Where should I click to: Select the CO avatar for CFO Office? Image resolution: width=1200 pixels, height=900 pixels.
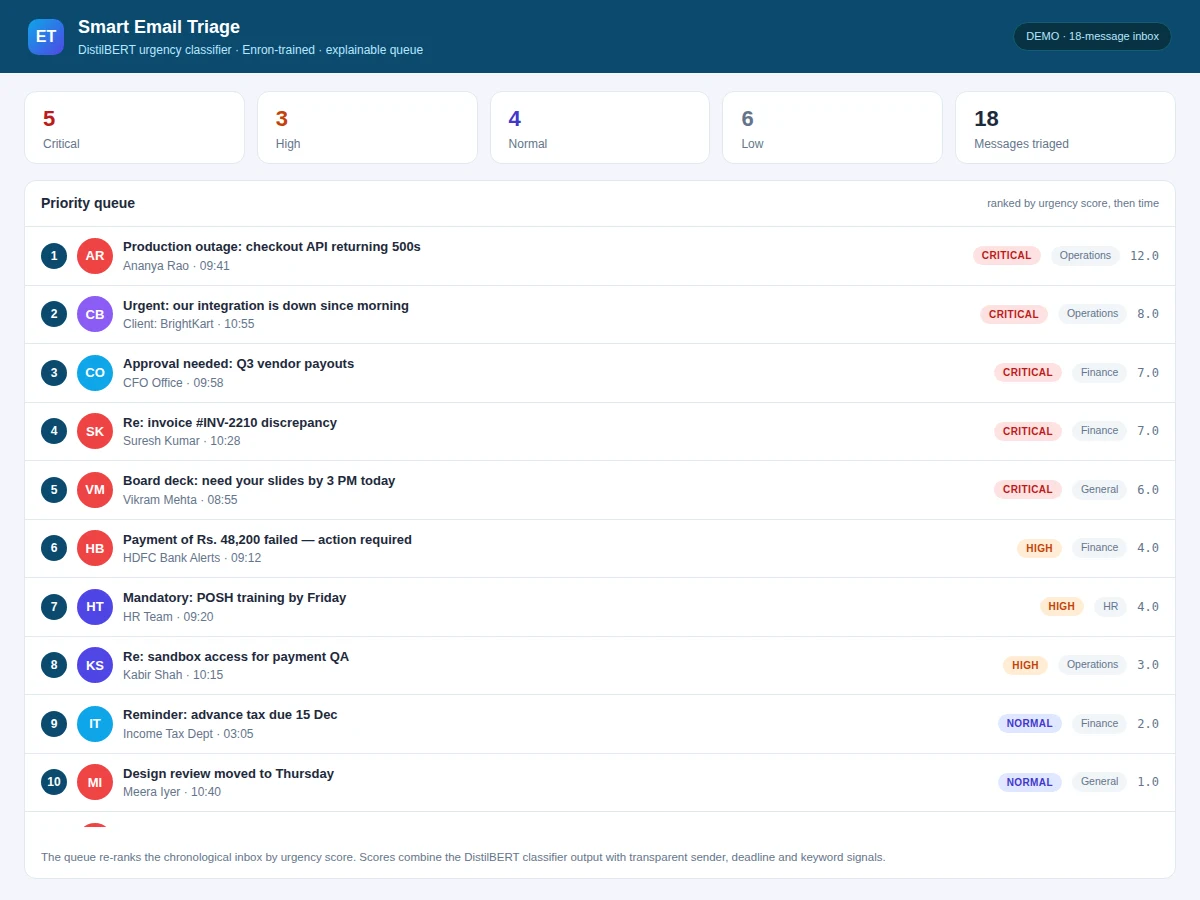tap(95, 373)
